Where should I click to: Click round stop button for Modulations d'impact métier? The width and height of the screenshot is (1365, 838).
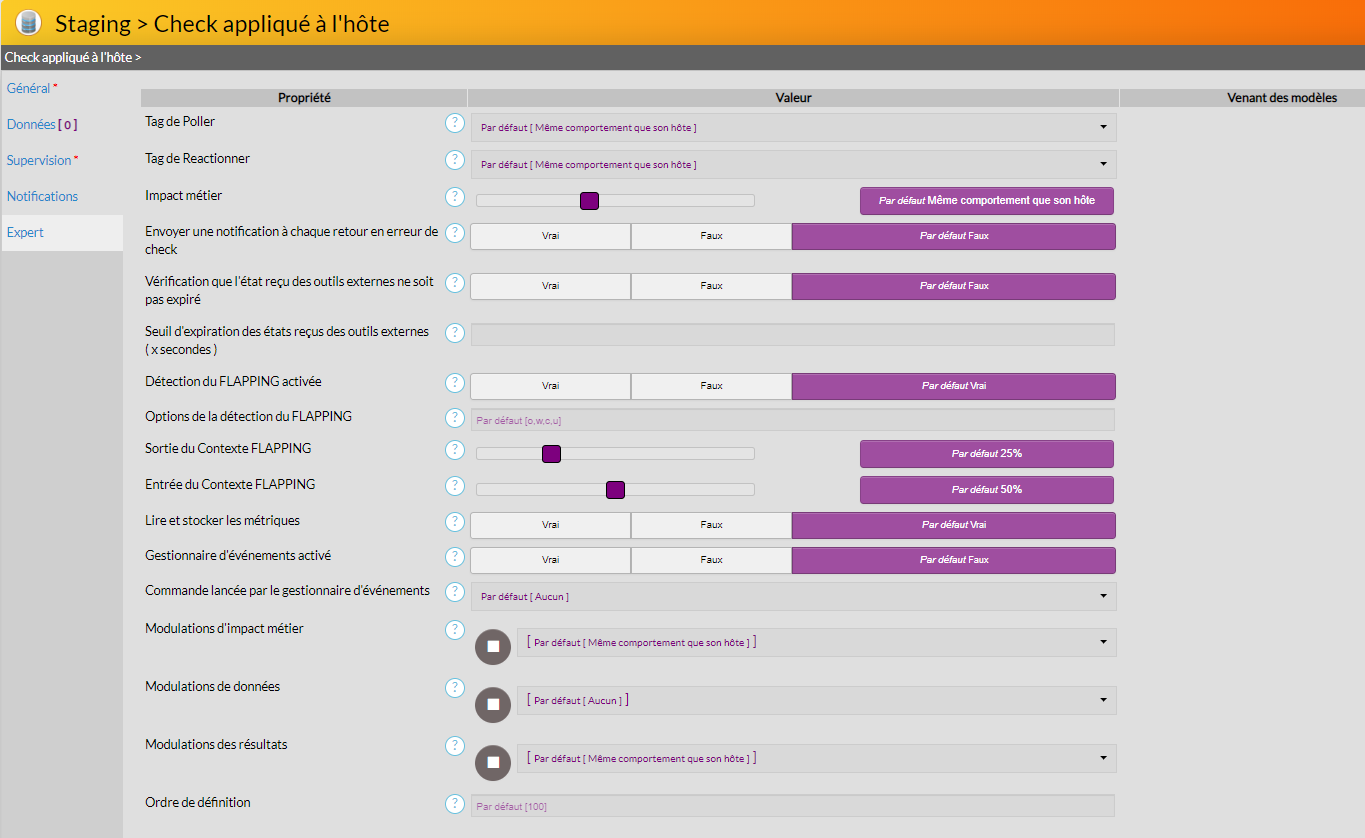coord(493,647)
